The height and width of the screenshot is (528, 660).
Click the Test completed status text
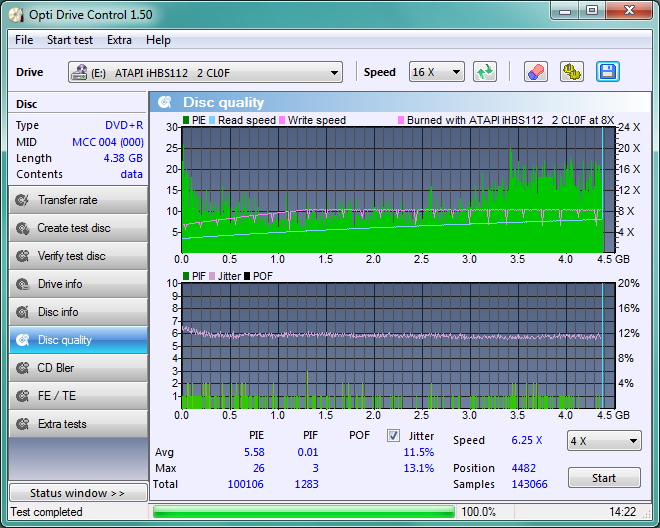pyautogui.click(x=46, y=512)
